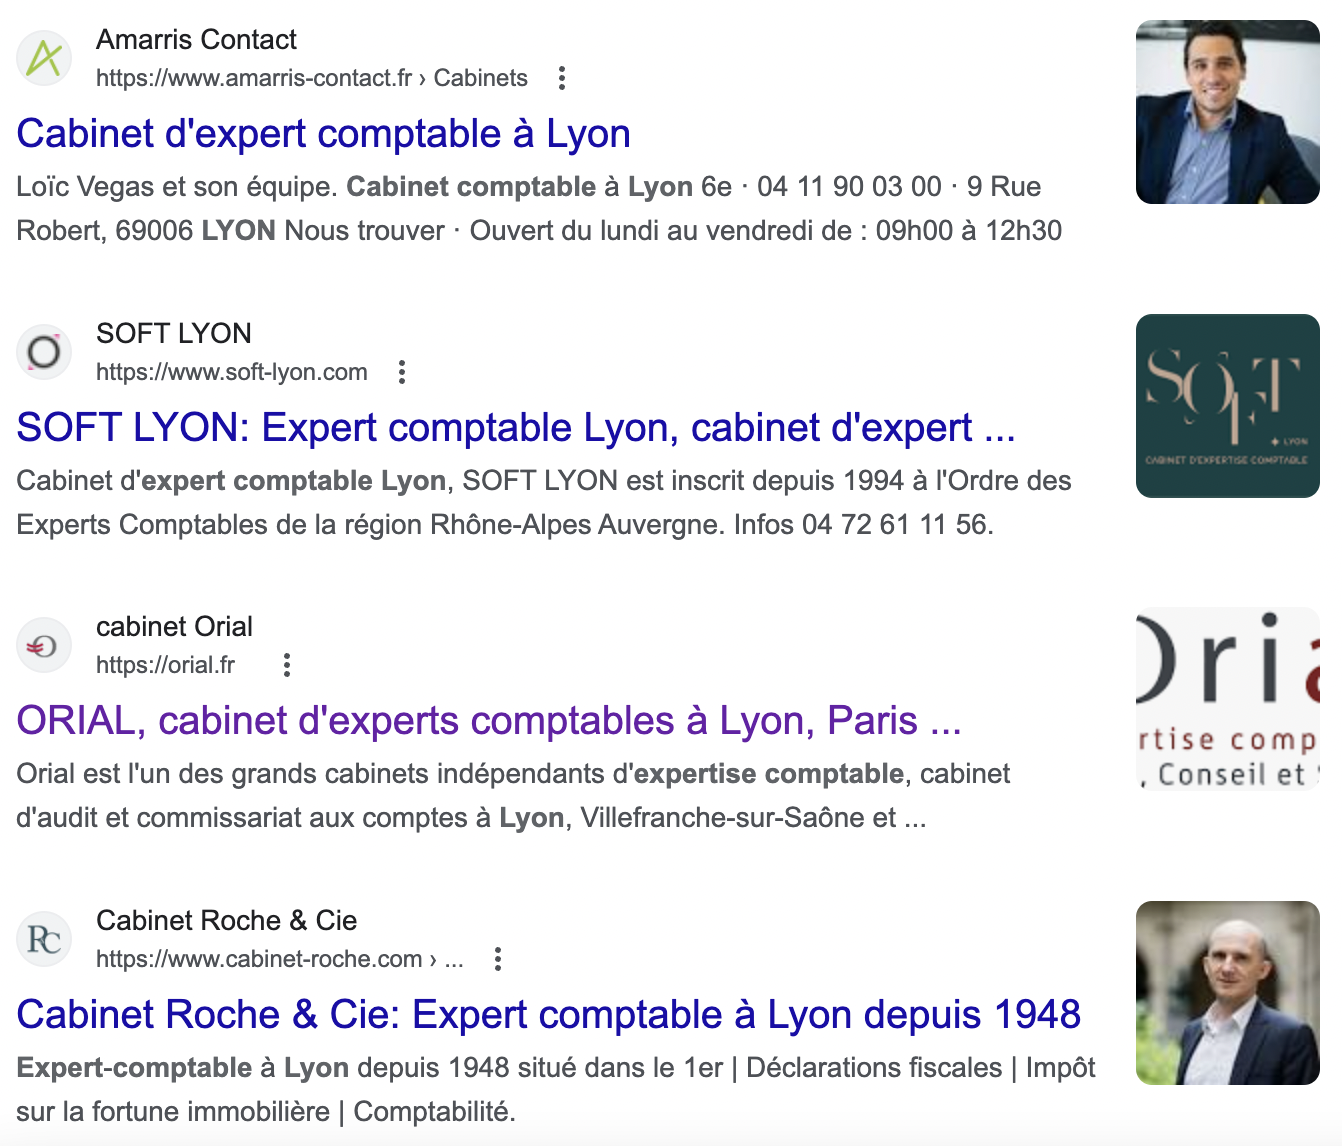Click snippet text "Loïc Vegas et son équipe"
The width and height of the screenshot is (1342, 1146).
coord(176,187)
